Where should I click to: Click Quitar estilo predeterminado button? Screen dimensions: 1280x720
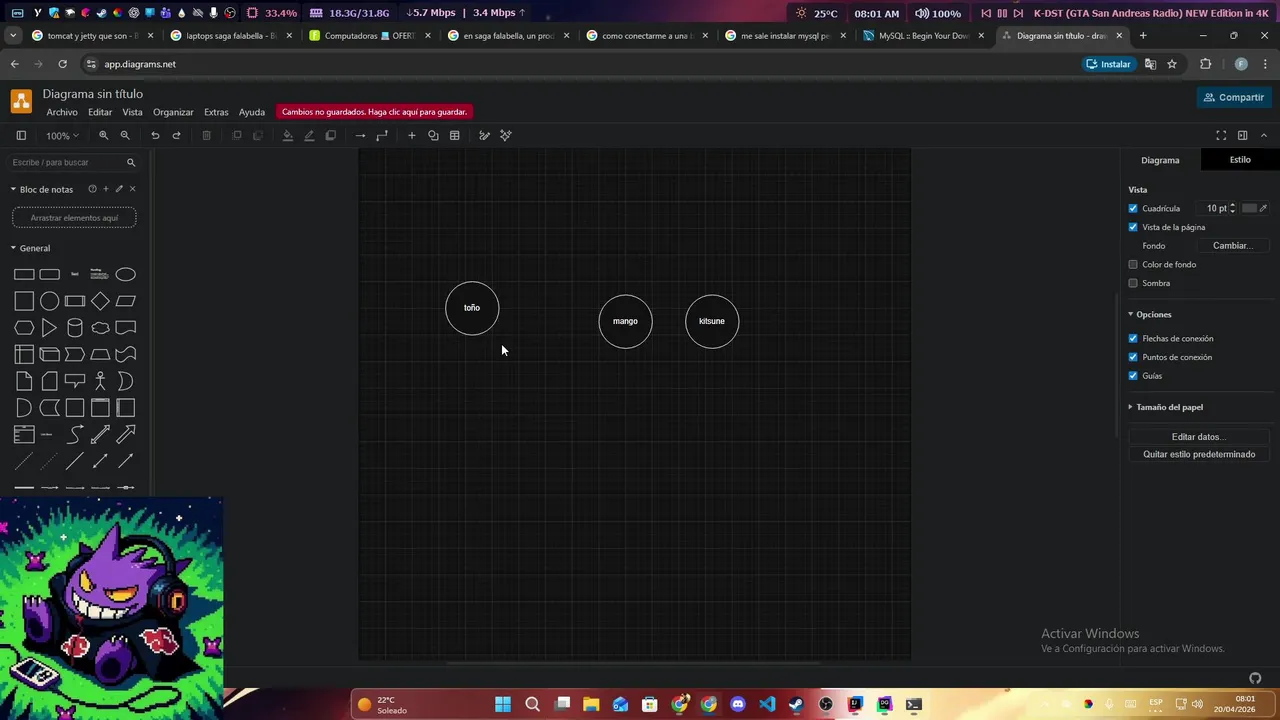1199,454
